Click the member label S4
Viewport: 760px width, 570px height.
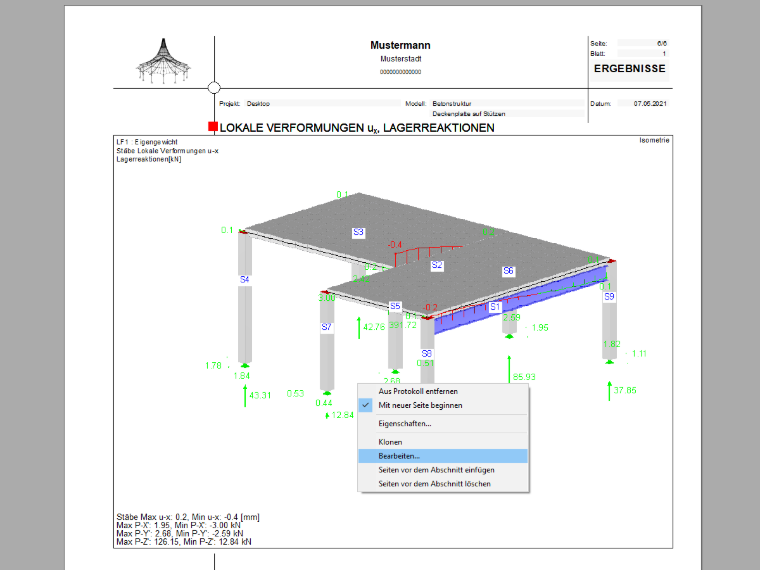(244, 280)
